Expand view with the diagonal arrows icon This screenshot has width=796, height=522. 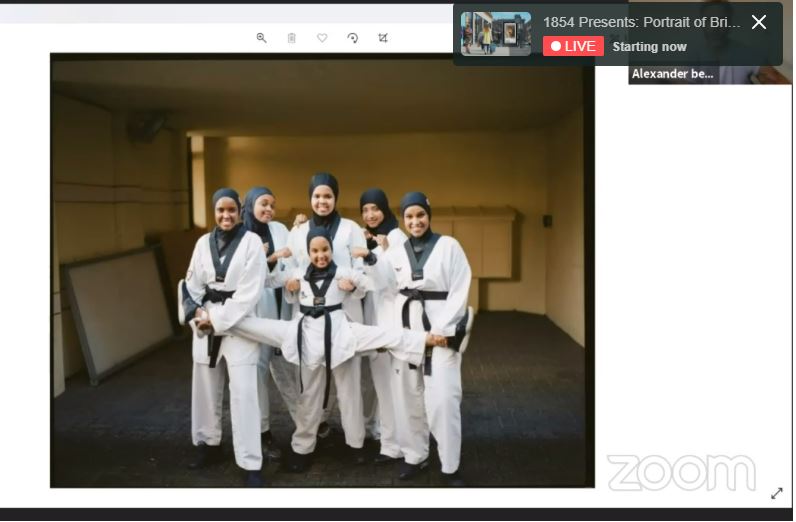pyautogui.click(x=777, y=493)
